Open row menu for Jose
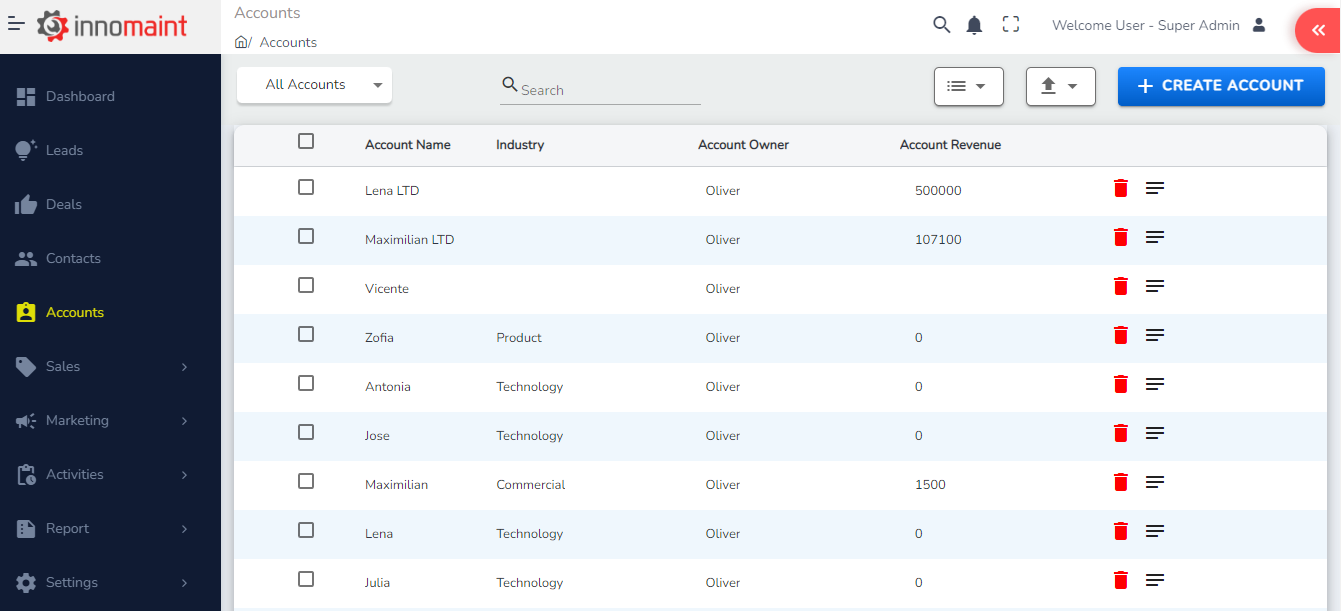1341x611 pixels. 1155,433
